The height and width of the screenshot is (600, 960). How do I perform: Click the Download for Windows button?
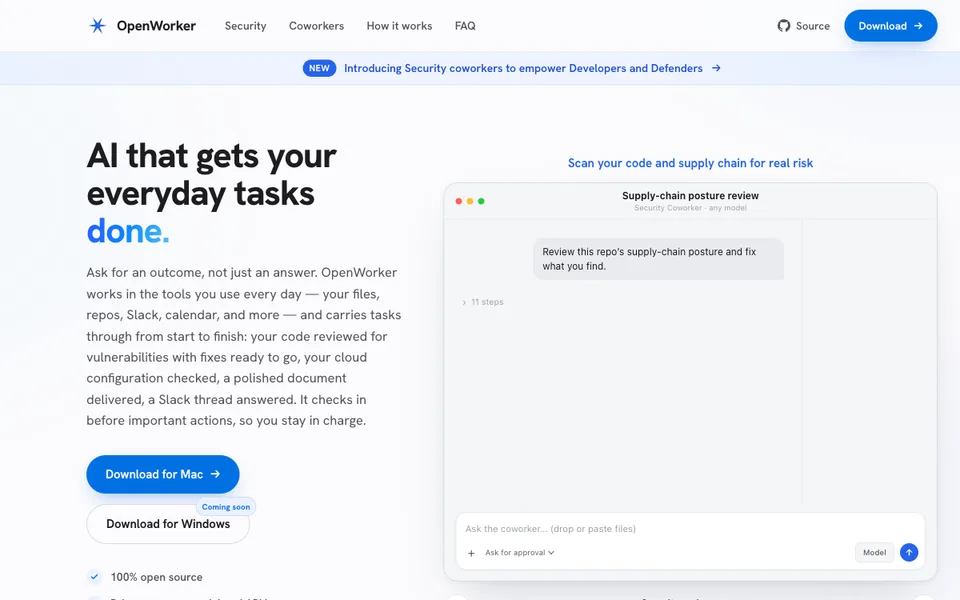point(168,524)
